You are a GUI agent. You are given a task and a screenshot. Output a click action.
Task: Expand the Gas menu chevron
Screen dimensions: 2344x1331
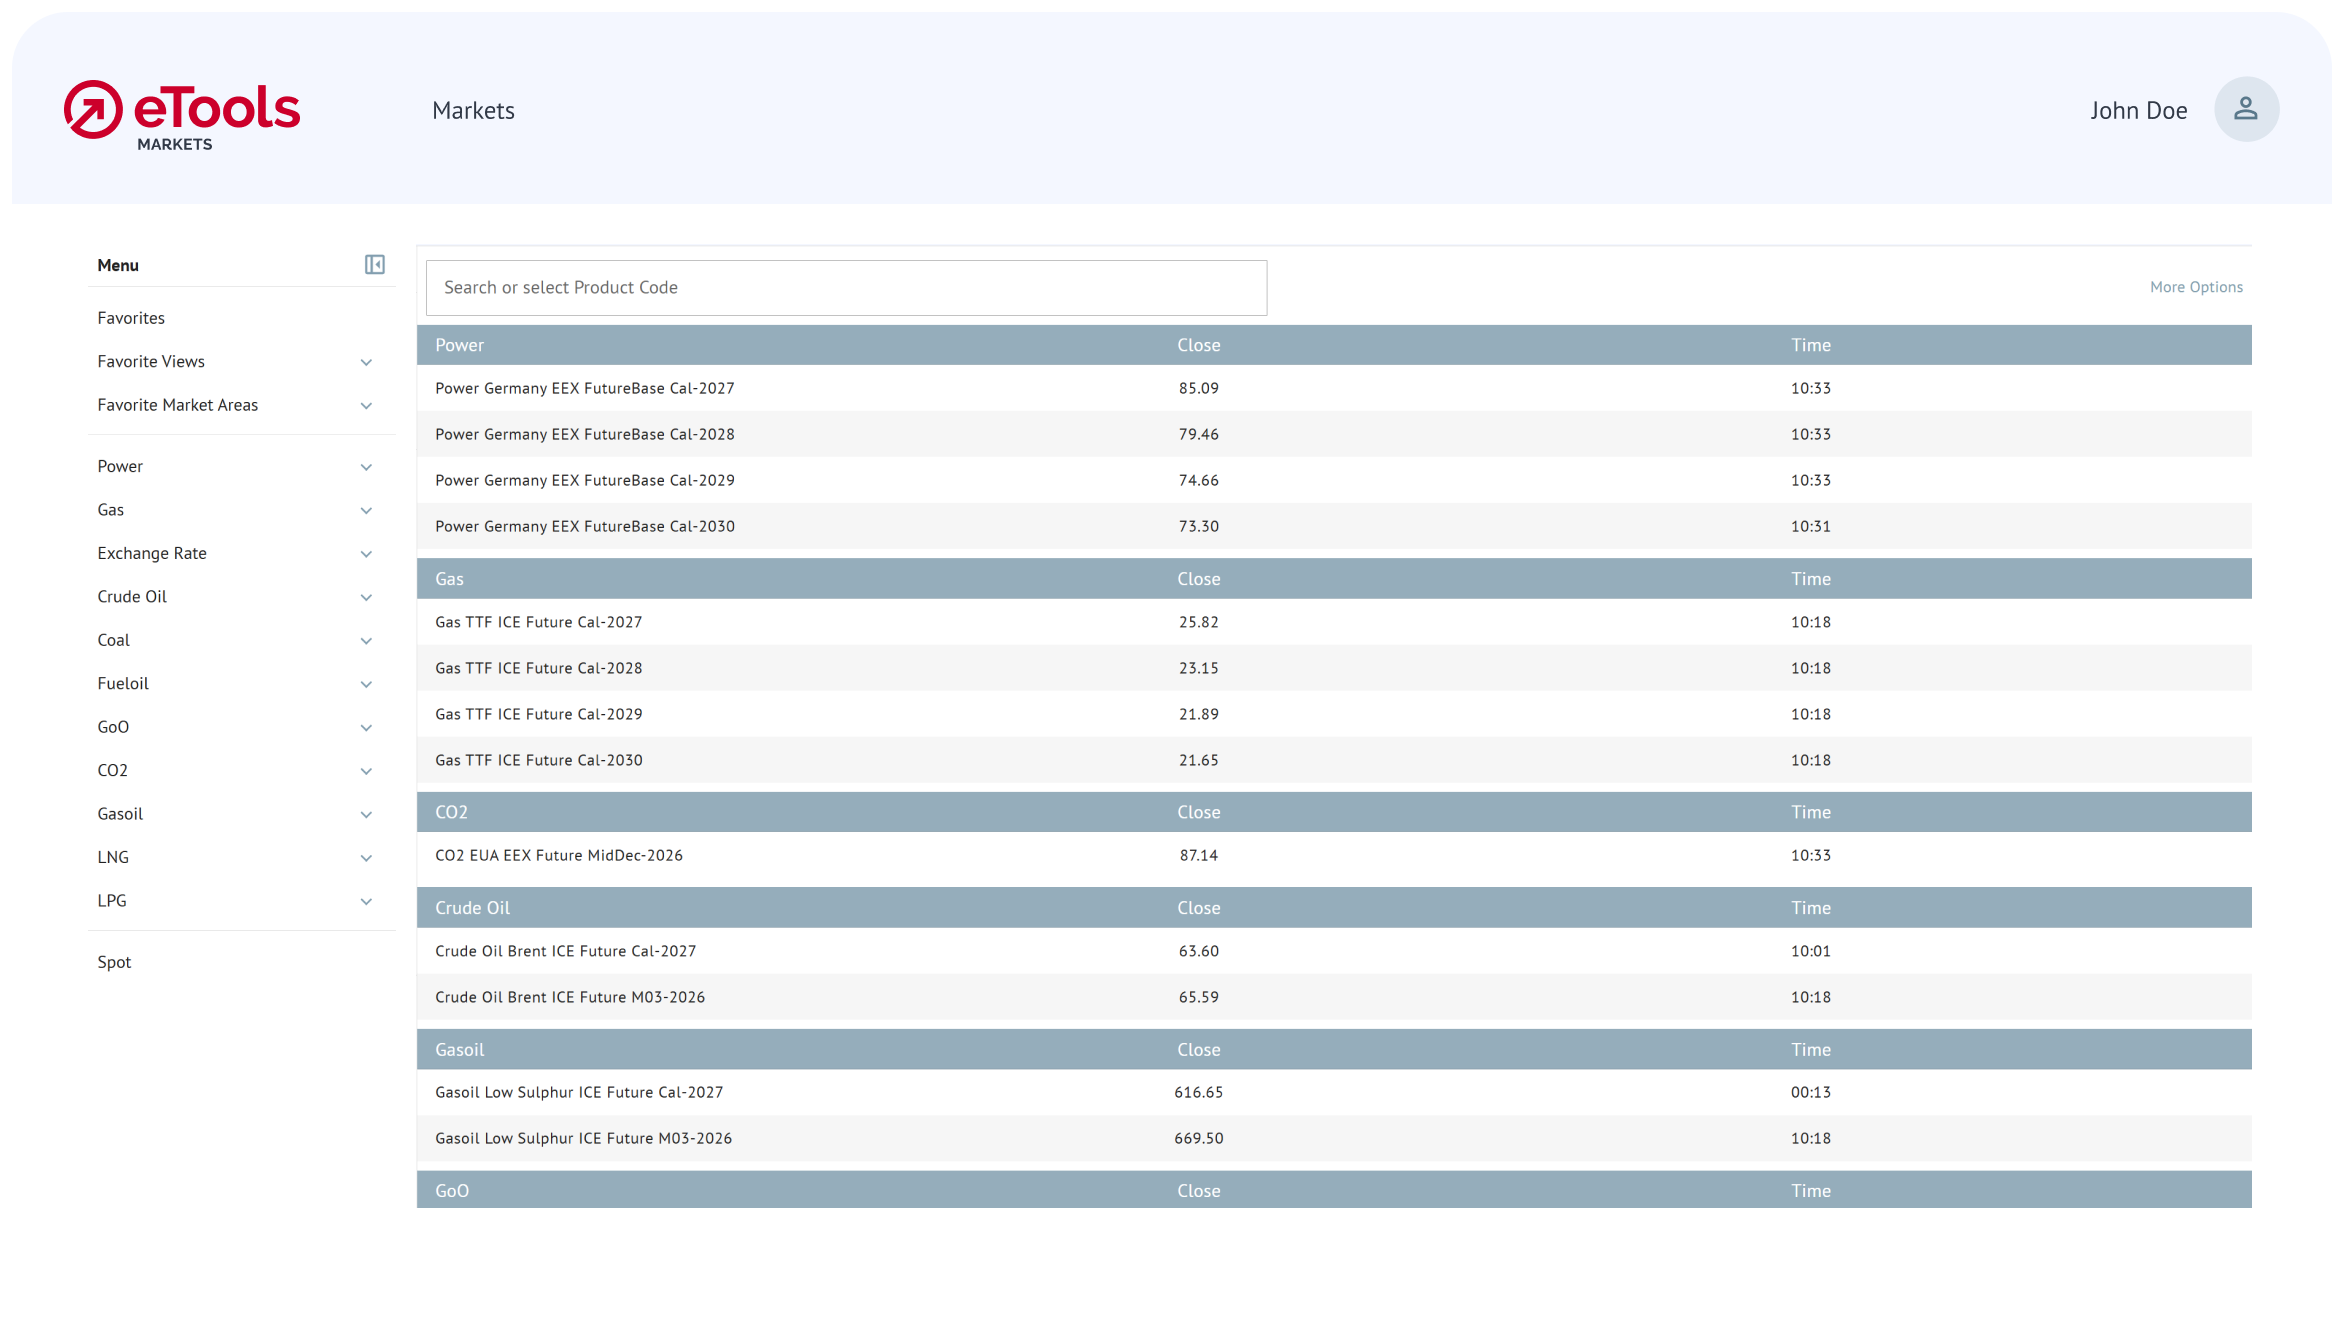(x=366, y=511)
